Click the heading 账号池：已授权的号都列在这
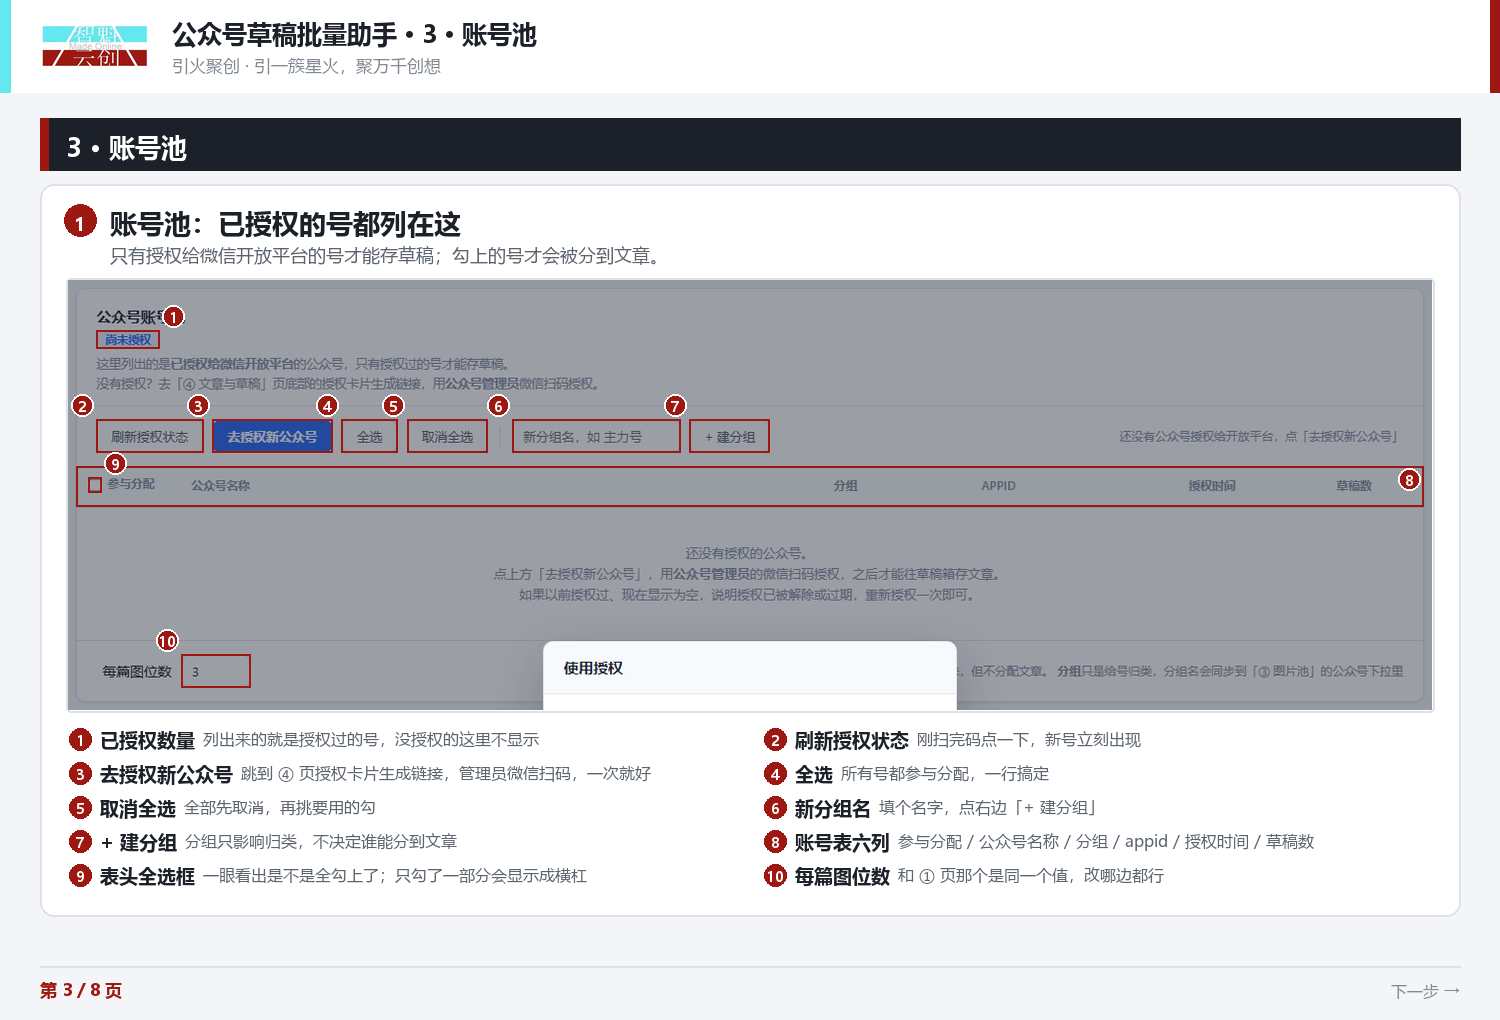The image size is (1500, 1020). click(x=285, y=224)
